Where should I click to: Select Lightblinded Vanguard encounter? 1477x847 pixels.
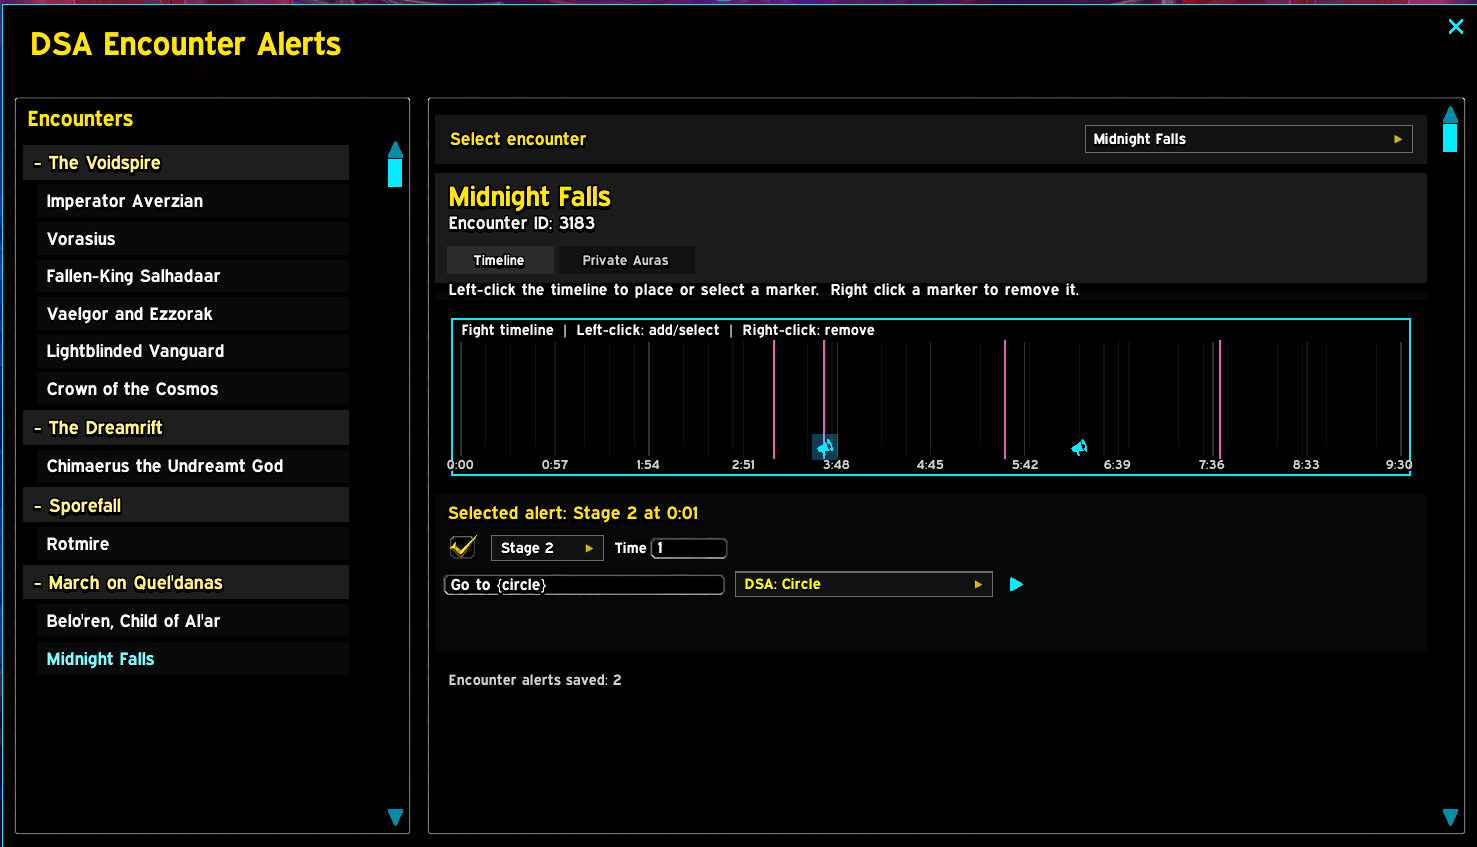pyautogui.click(x=193, y=351)
